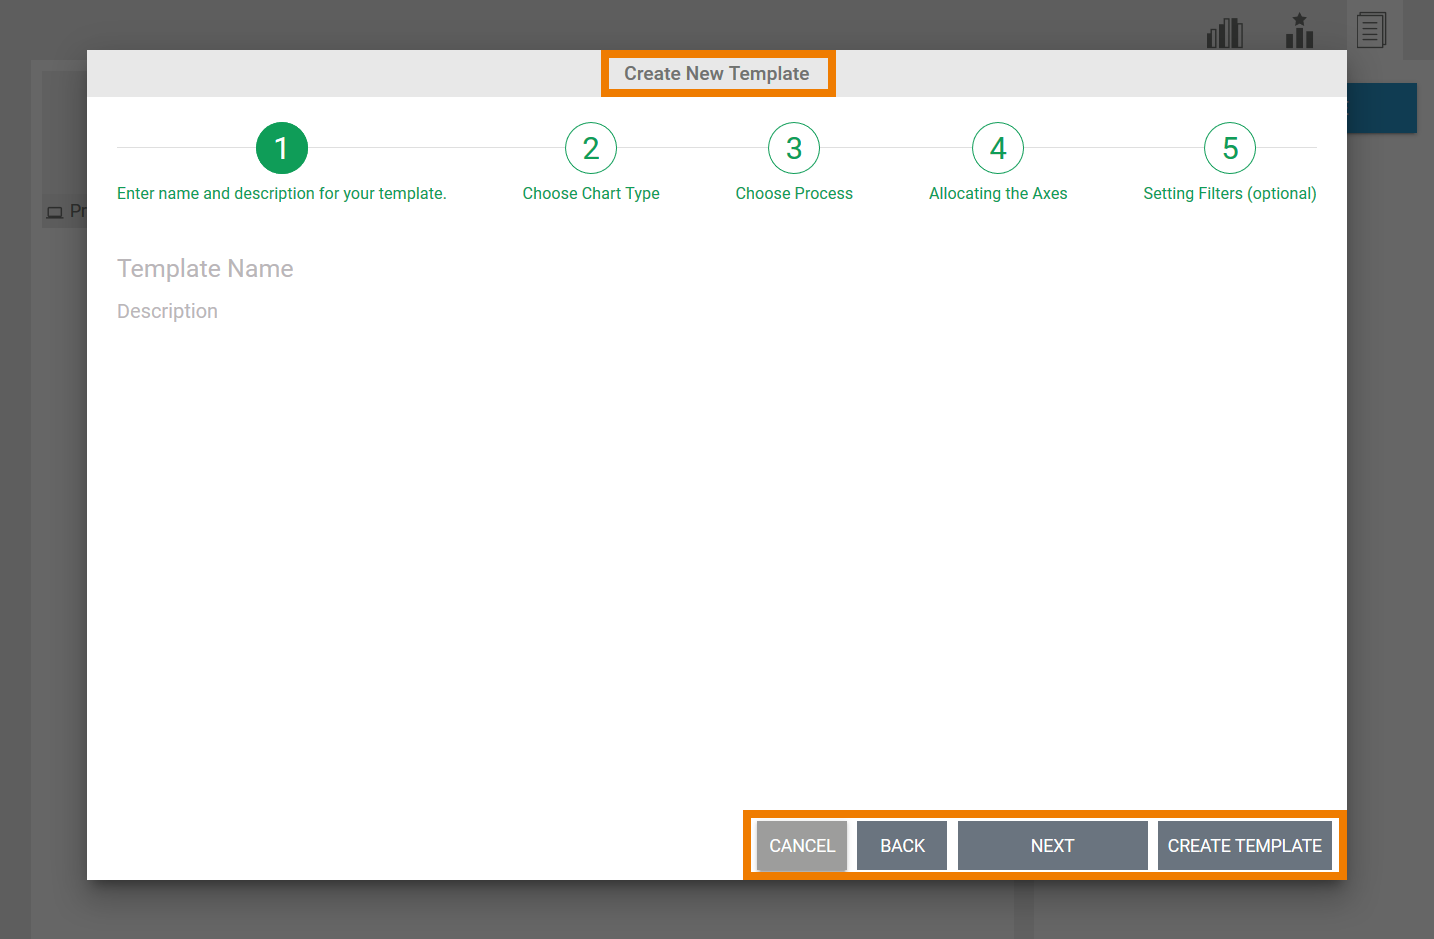This screenshot has height=939, width=1434.
Task: Click the bar chart icon in top toolbar
Action: coord(1224,33)
